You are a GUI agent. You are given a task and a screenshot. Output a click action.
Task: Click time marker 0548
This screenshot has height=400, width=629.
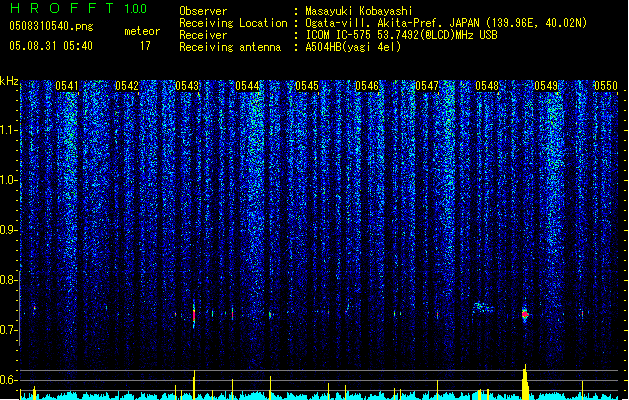pyautogui.click(x=487, y=86)
